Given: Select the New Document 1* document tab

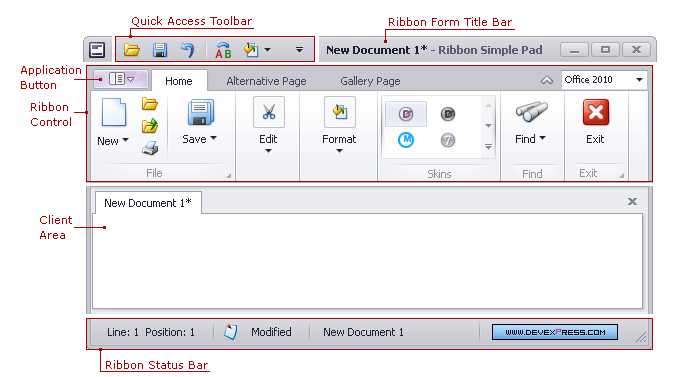Looking at the screenshot, I should pyautogui.click(x=148, y=203).
